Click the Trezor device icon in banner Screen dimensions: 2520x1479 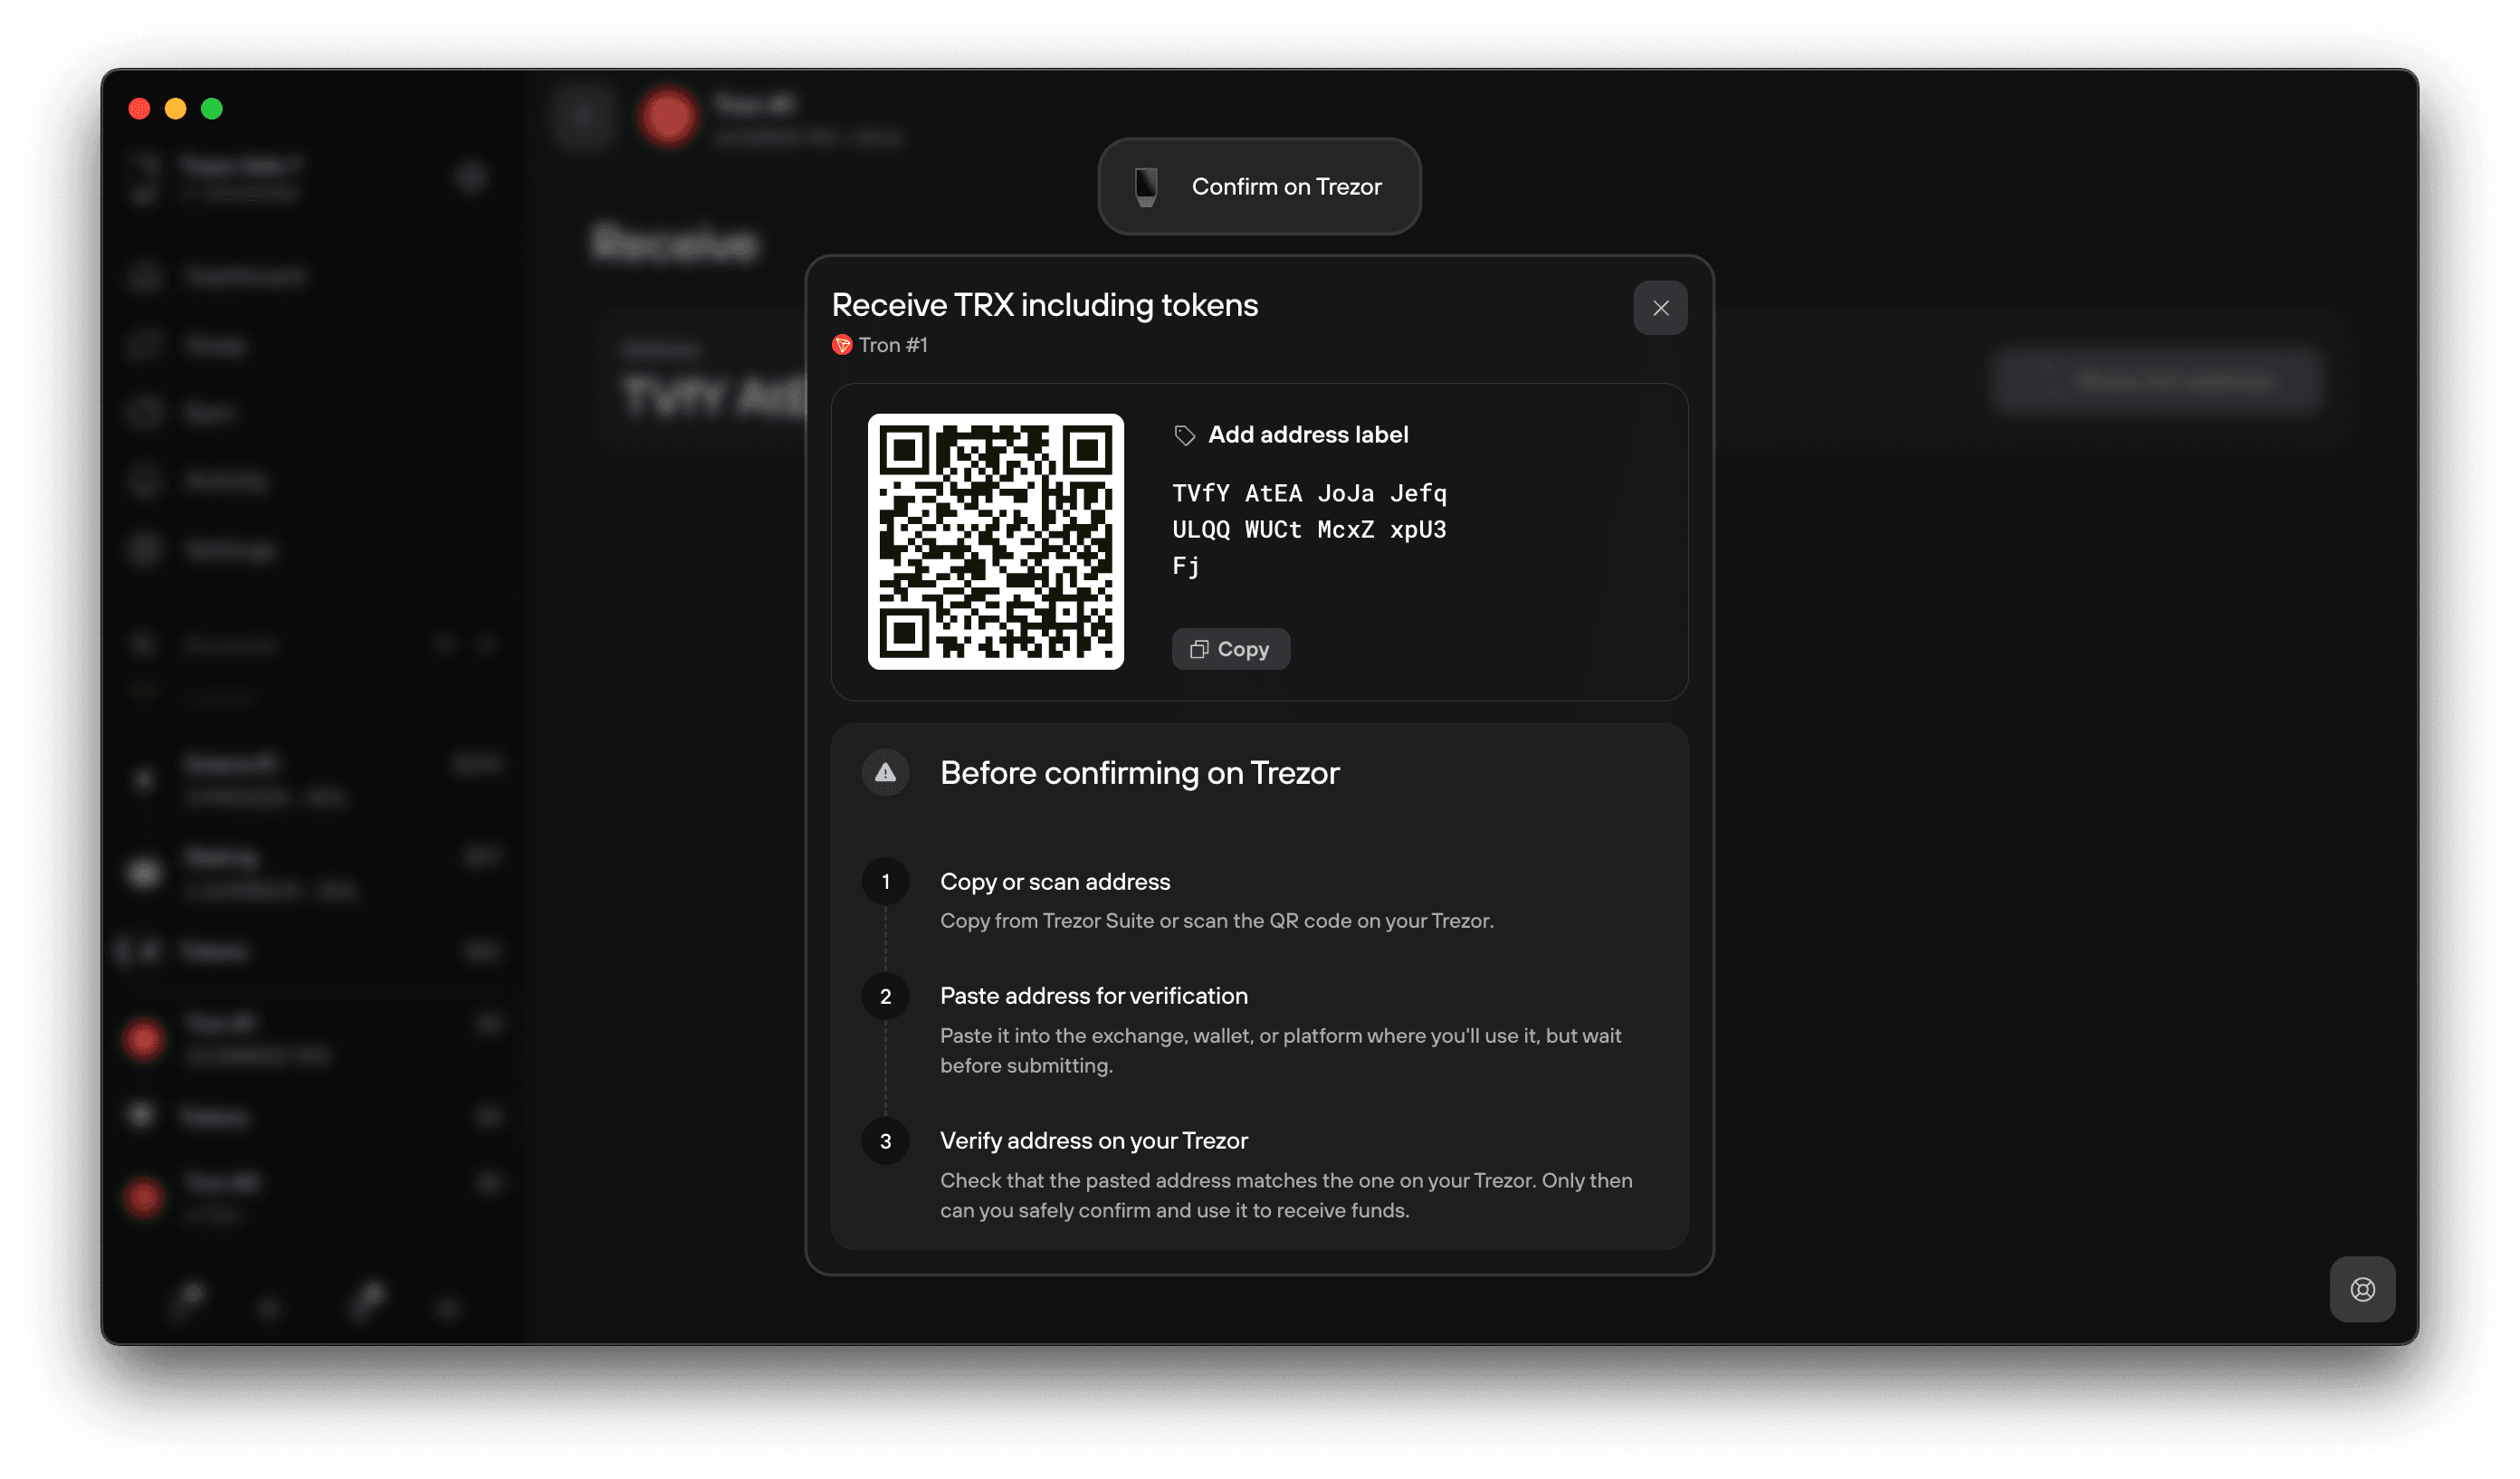tap(1146, 187)
